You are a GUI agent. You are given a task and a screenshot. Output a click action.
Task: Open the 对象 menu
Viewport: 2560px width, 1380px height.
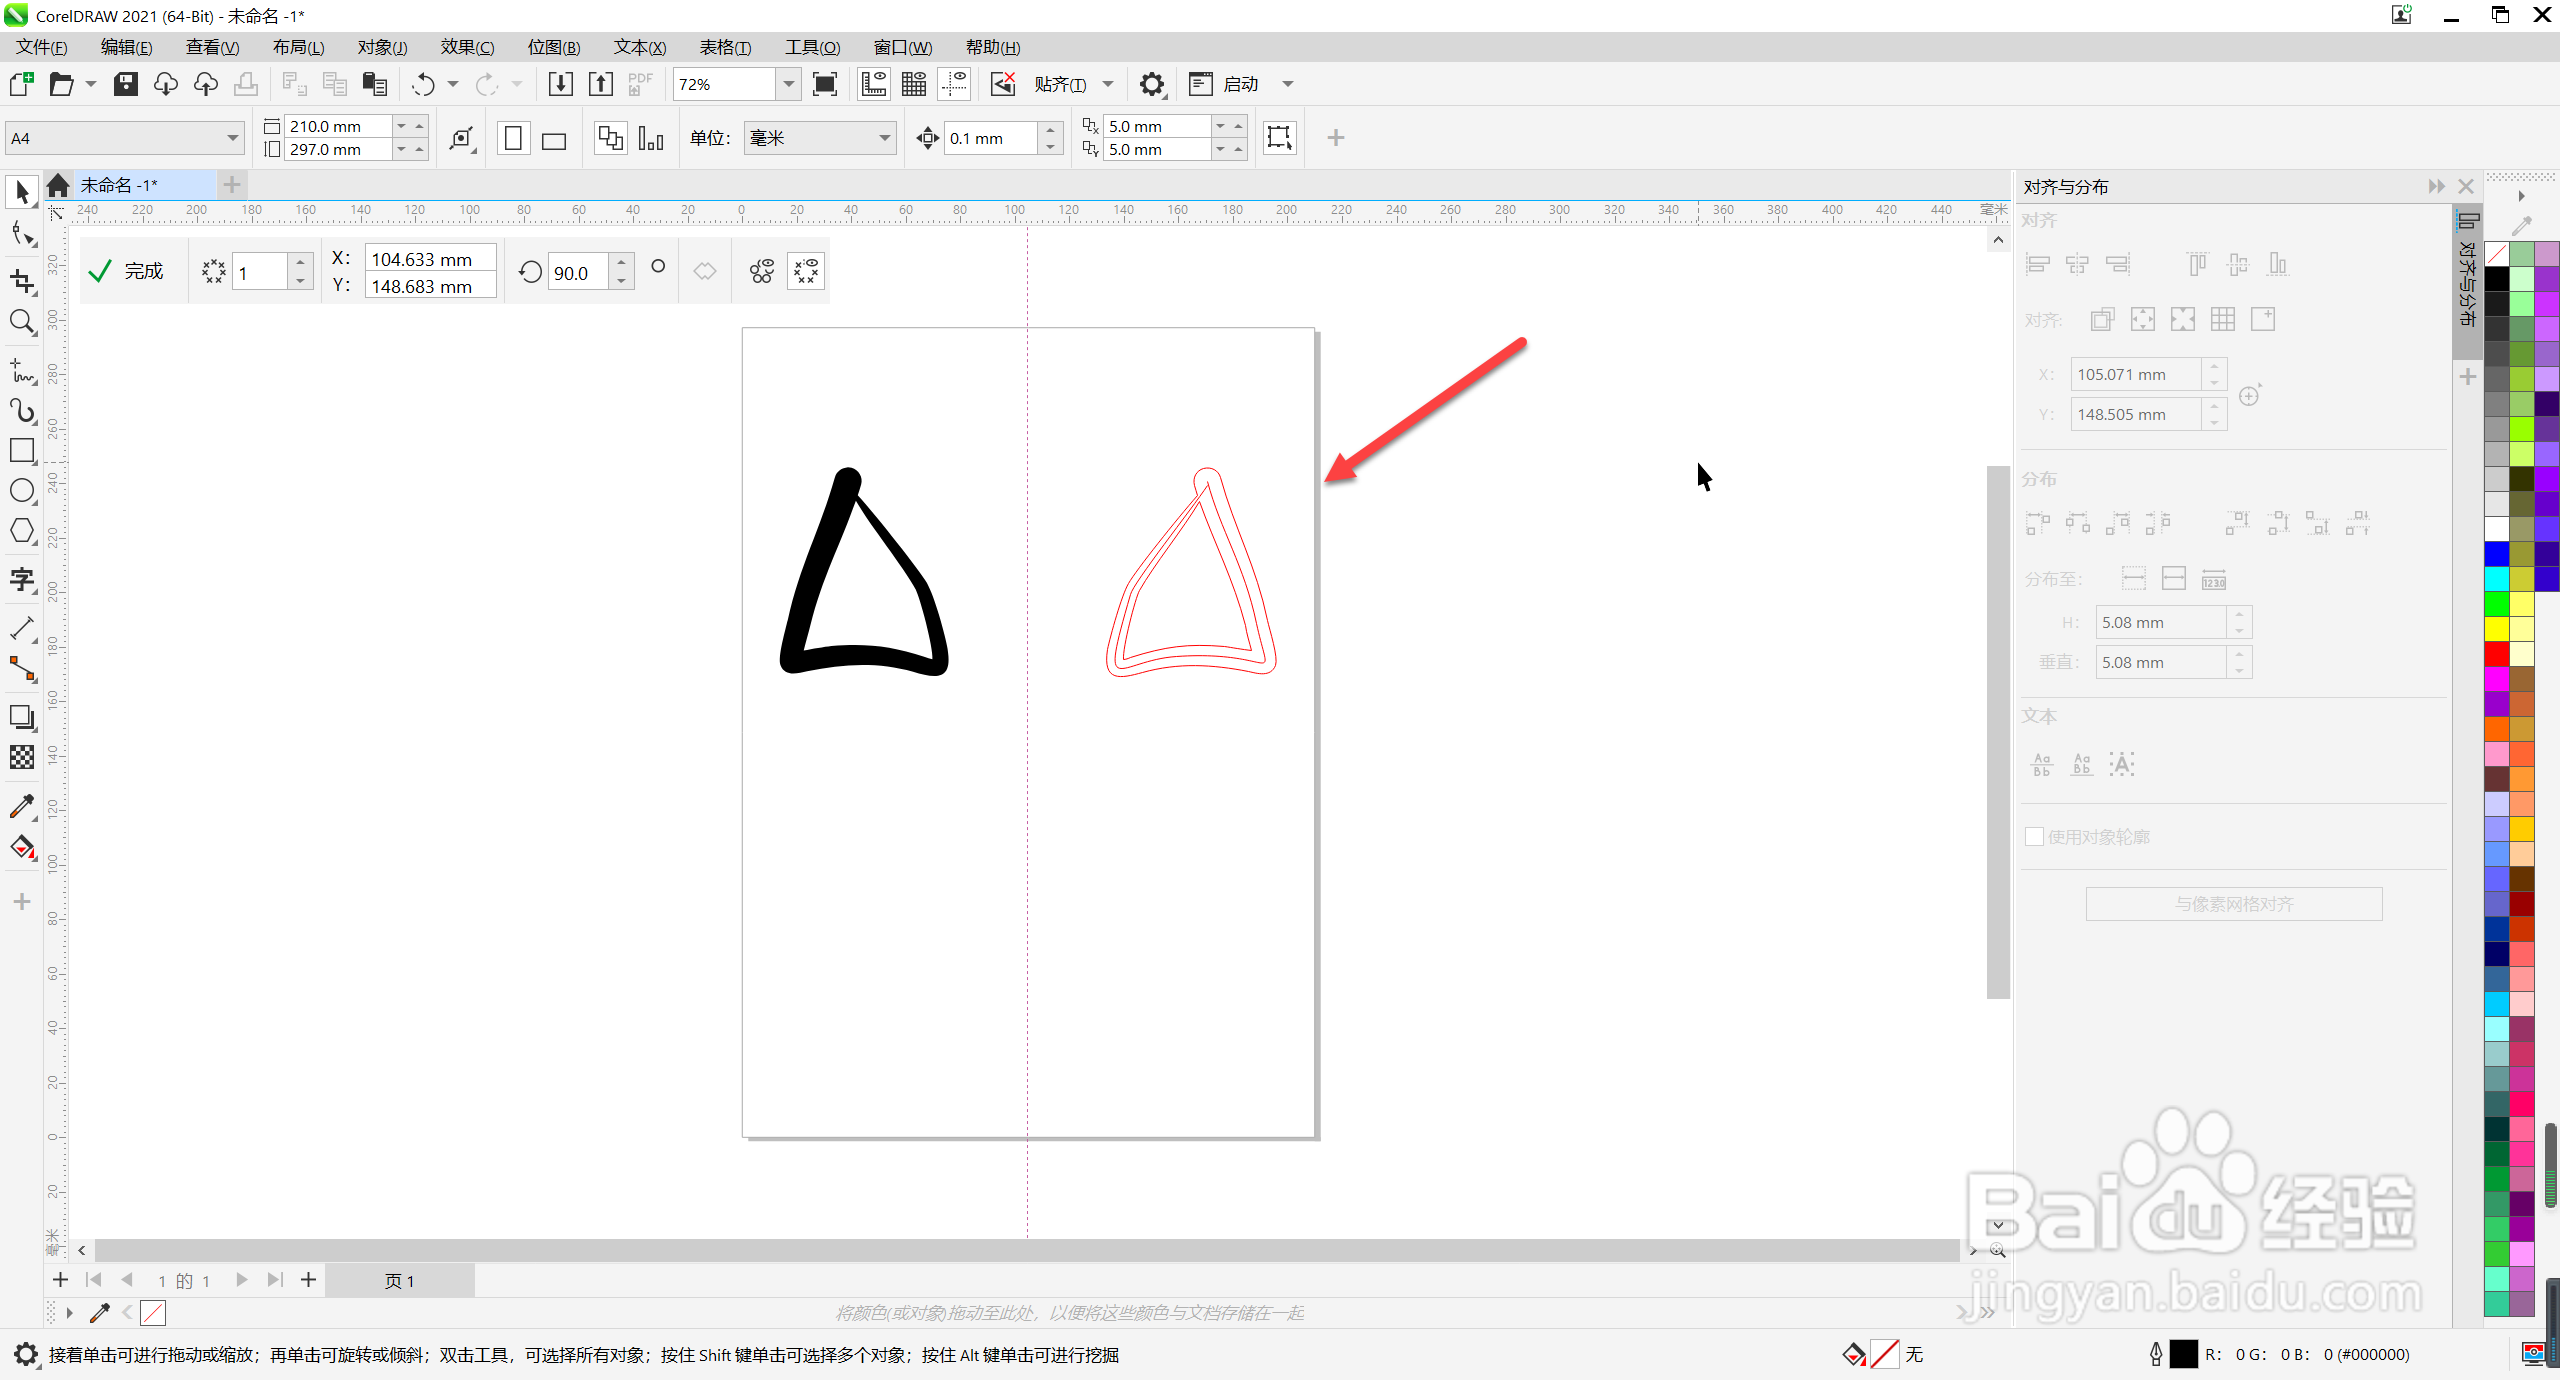pyautogui.click(x=383, y=47)
